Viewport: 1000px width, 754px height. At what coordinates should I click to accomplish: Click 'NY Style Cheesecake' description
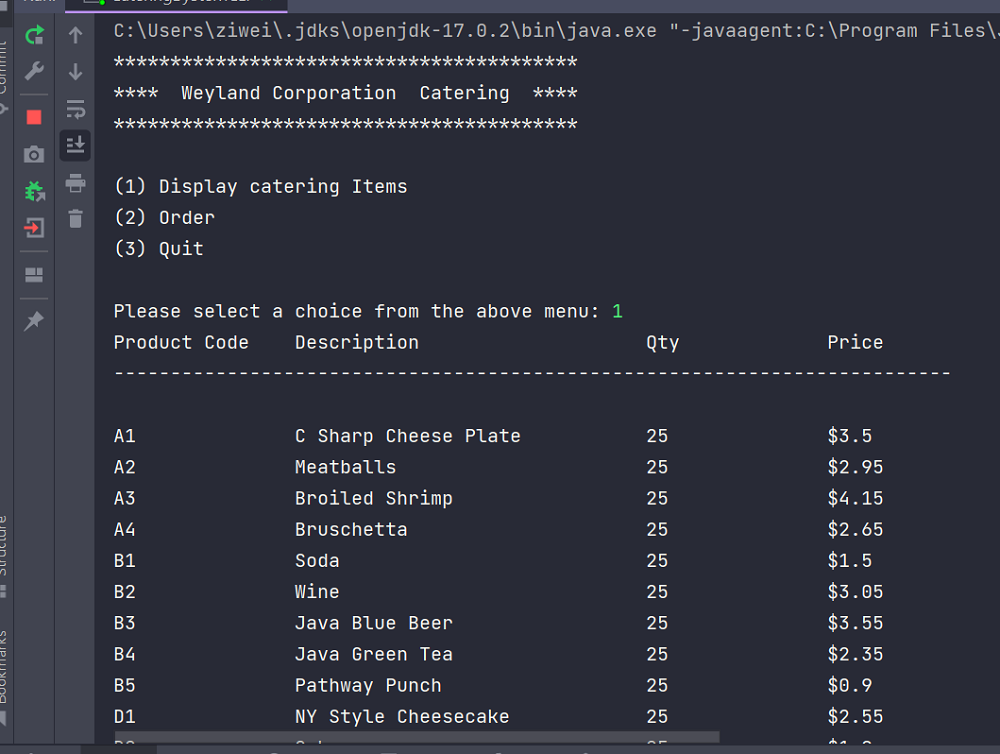[402, 717]
